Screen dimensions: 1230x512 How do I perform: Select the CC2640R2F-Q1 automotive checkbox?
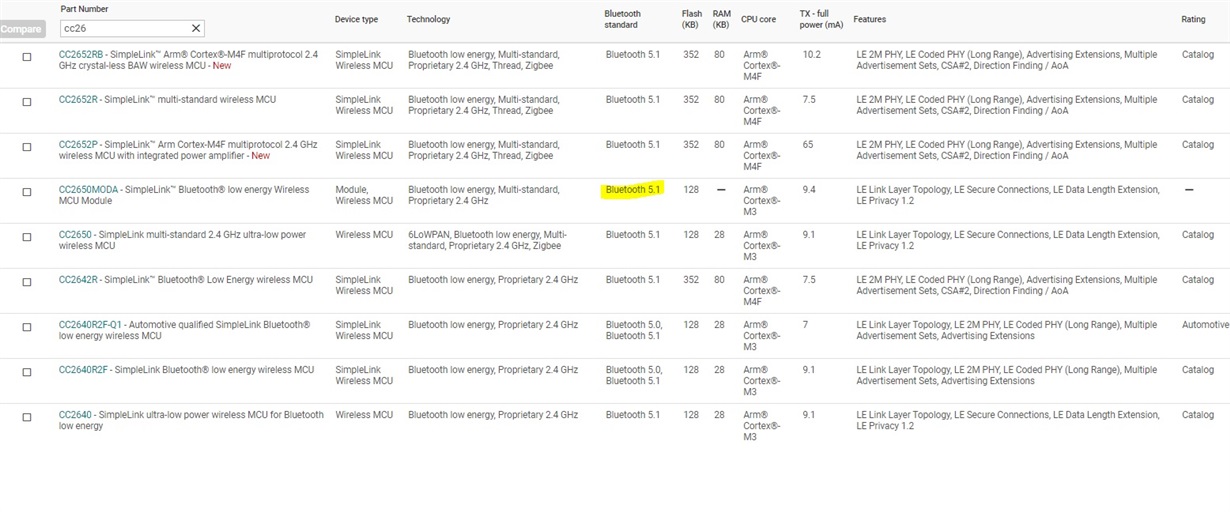27,327
